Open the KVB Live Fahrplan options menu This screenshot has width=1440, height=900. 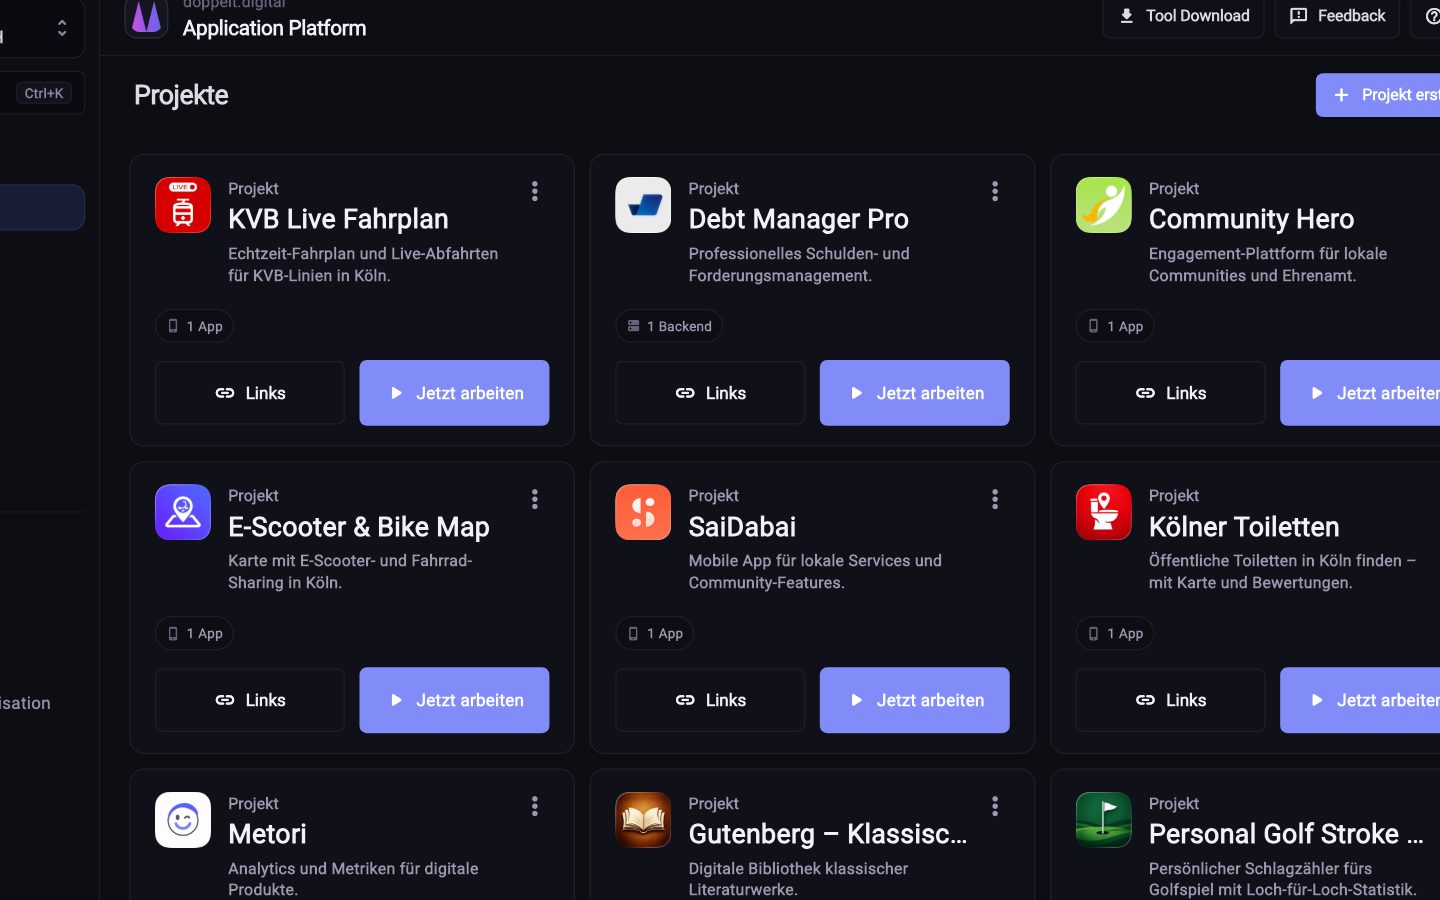535,191
